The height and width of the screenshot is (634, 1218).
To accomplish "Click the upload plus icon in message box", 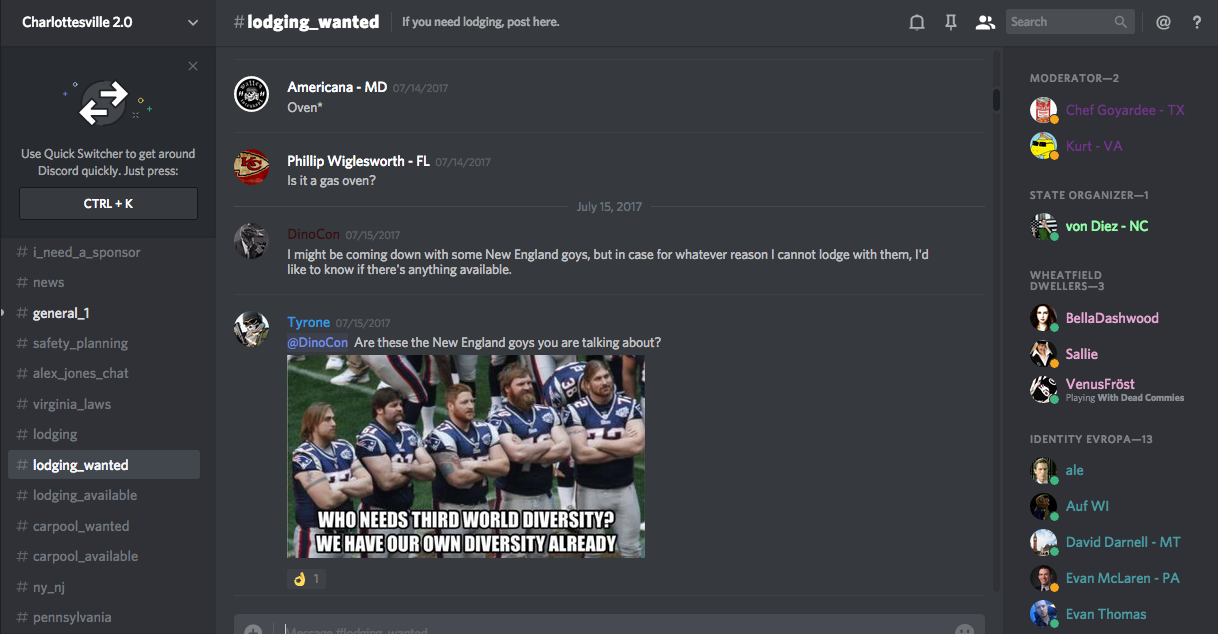I will point(253,630).
